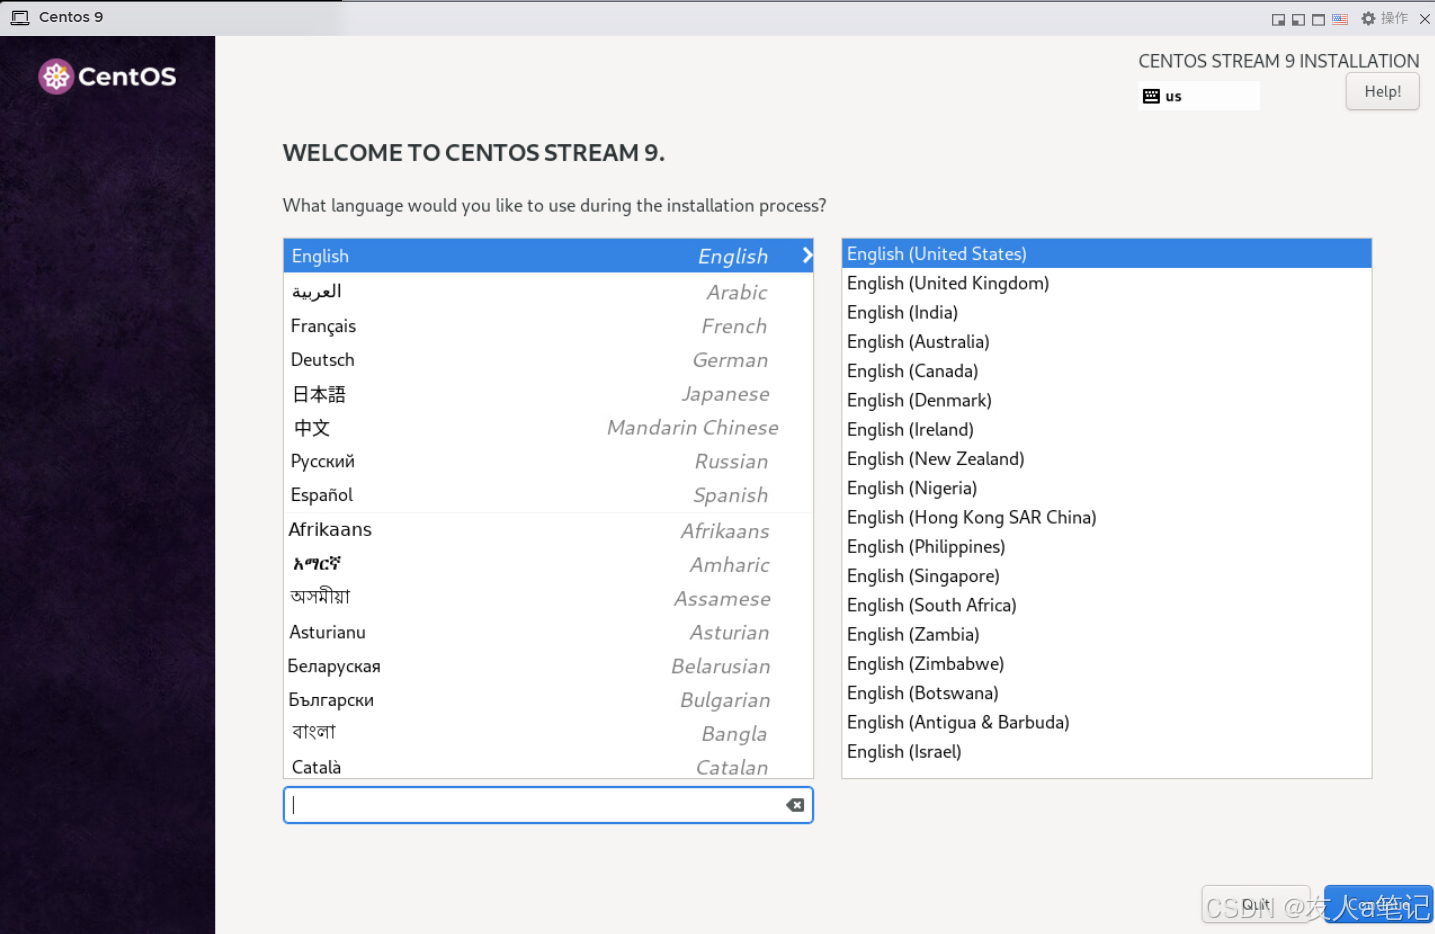This screenshot has height=934, width=1435.
Task: Click the language search input field
Action: (548, 805)
